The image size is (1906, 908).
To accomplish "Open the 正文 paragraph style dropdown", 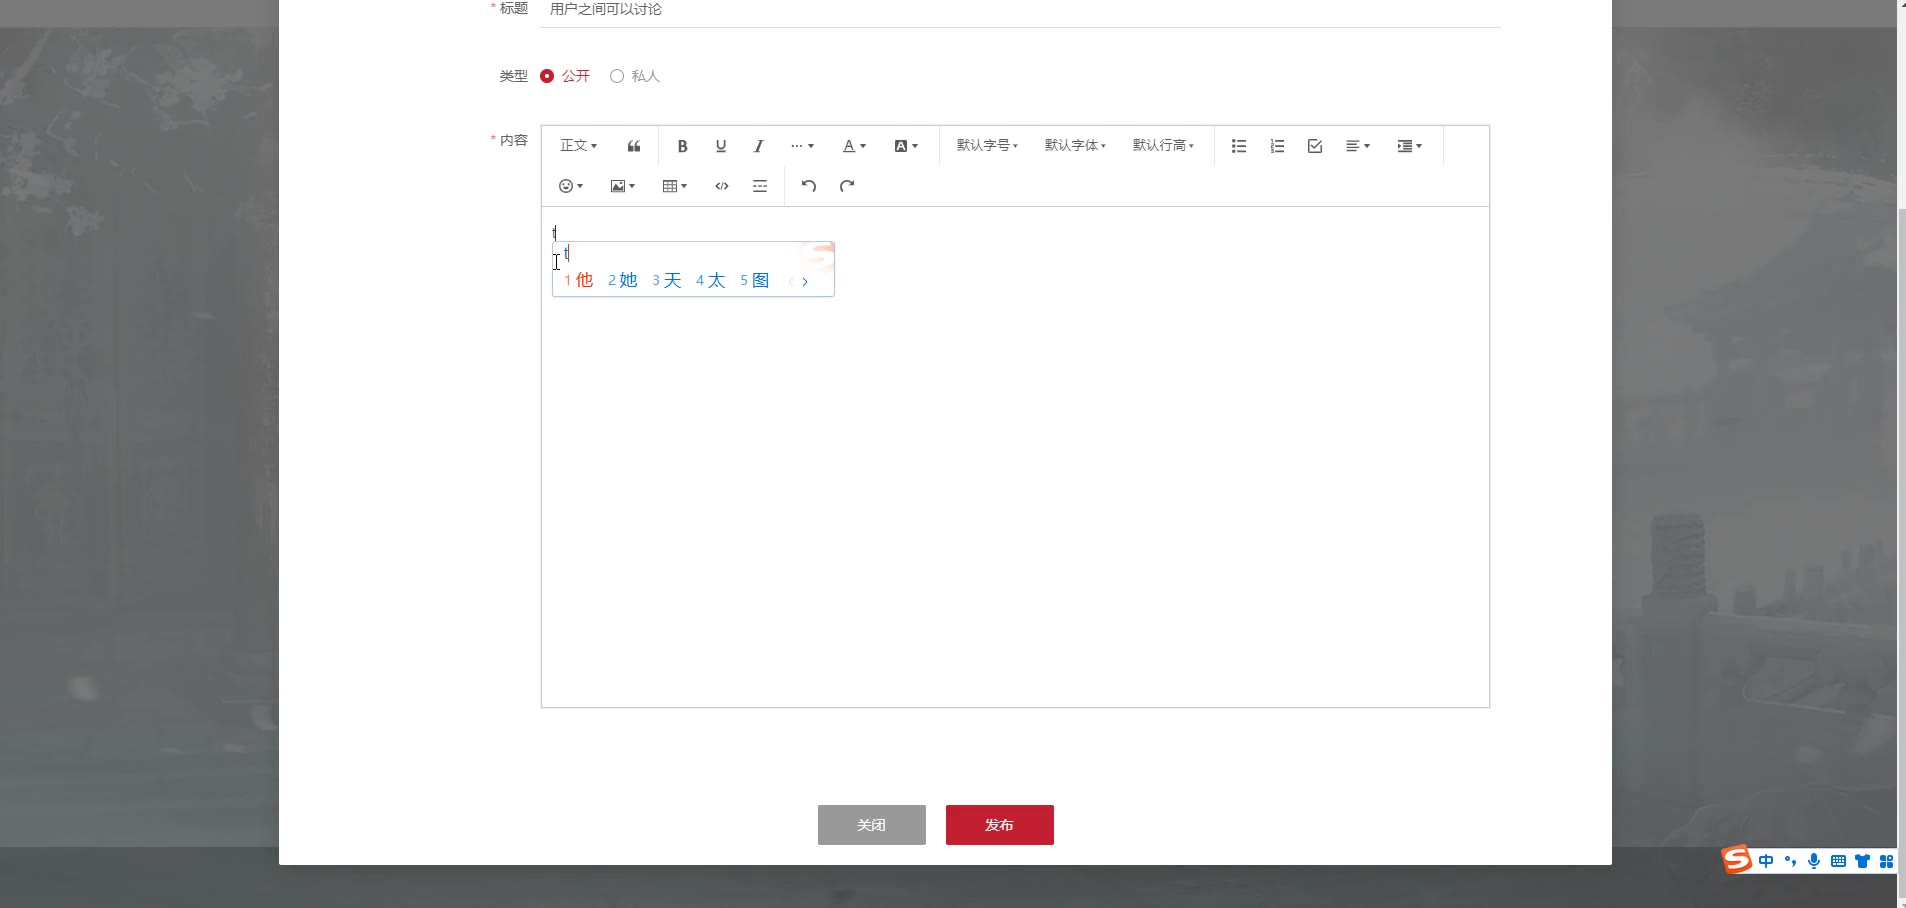I will [x=578, y=146].
